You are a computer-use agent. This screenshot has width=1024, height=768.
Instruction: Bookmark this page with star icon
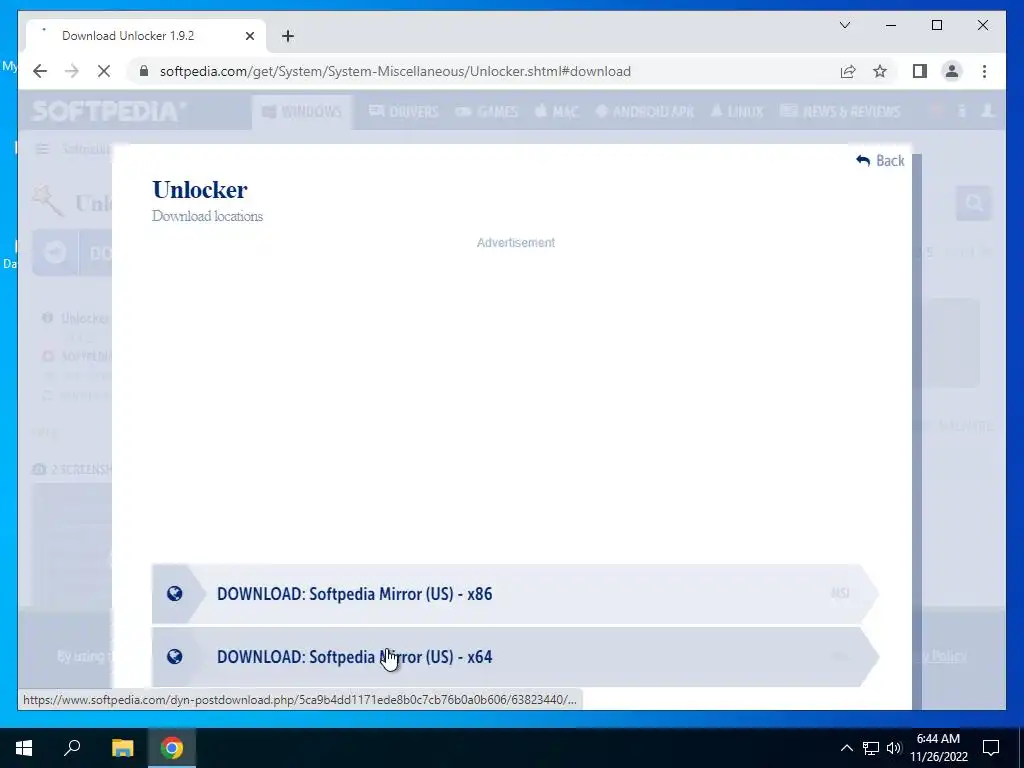(880, 71)
